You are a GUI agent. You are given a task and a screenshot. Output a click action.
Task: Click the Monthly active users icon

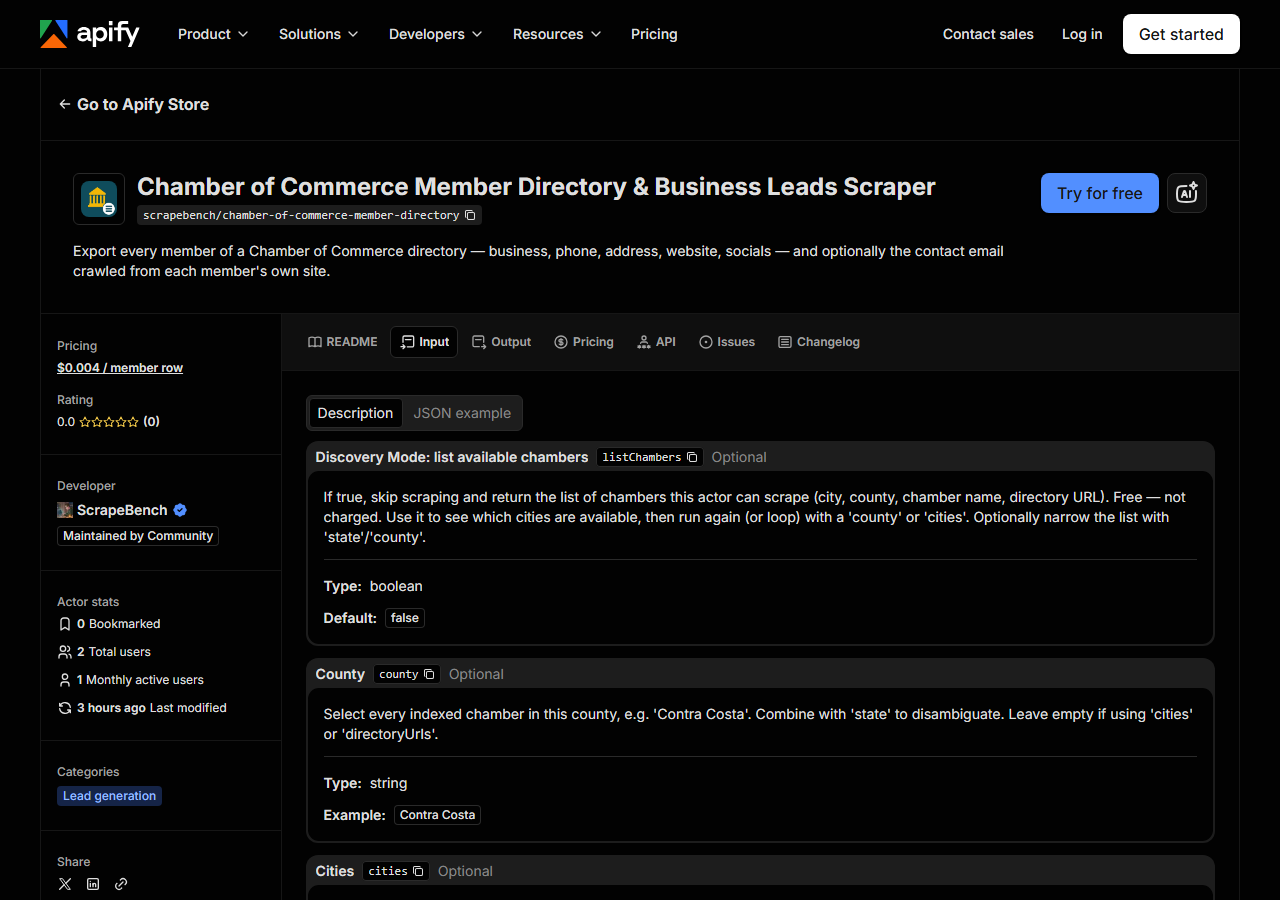coord(65,680)
